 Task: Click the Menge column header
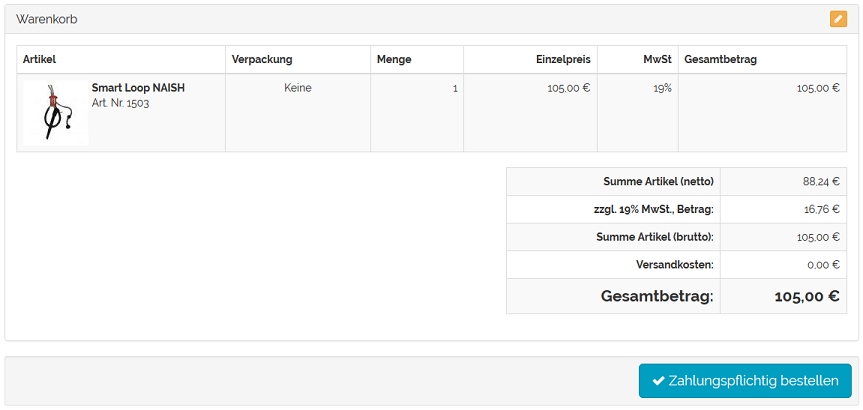coord(394,60)
